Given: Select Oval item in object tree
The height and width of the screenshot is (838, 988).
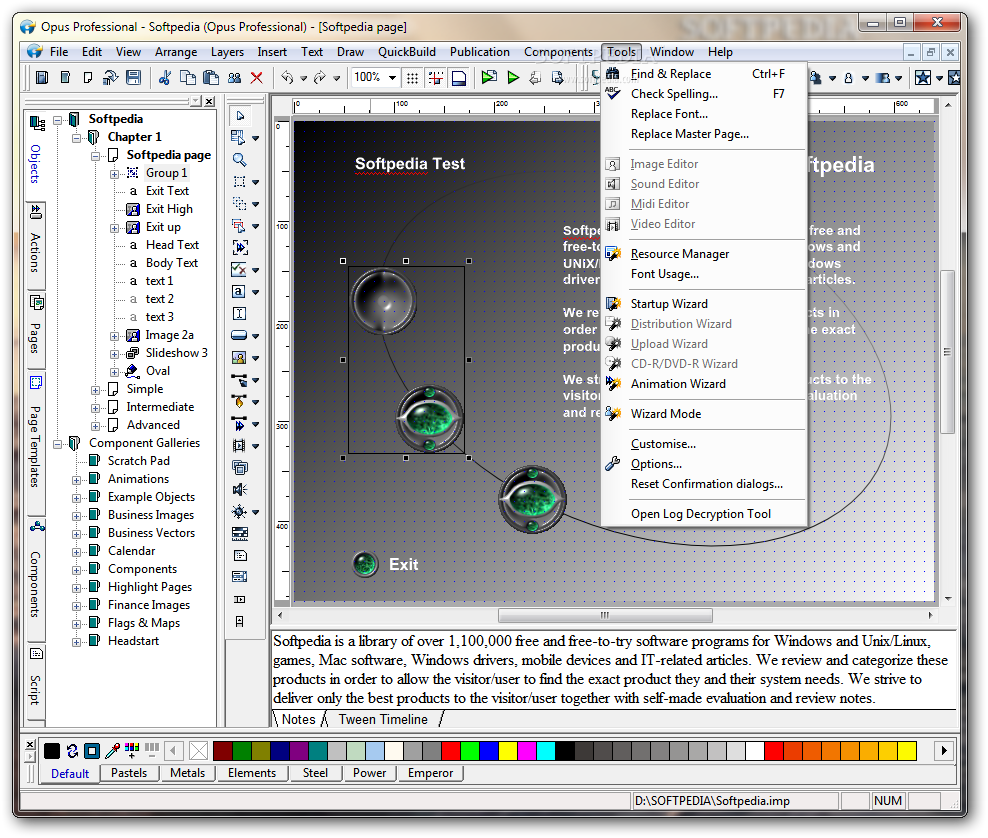Looking at the screenshot, I should (x=158, y=371).
